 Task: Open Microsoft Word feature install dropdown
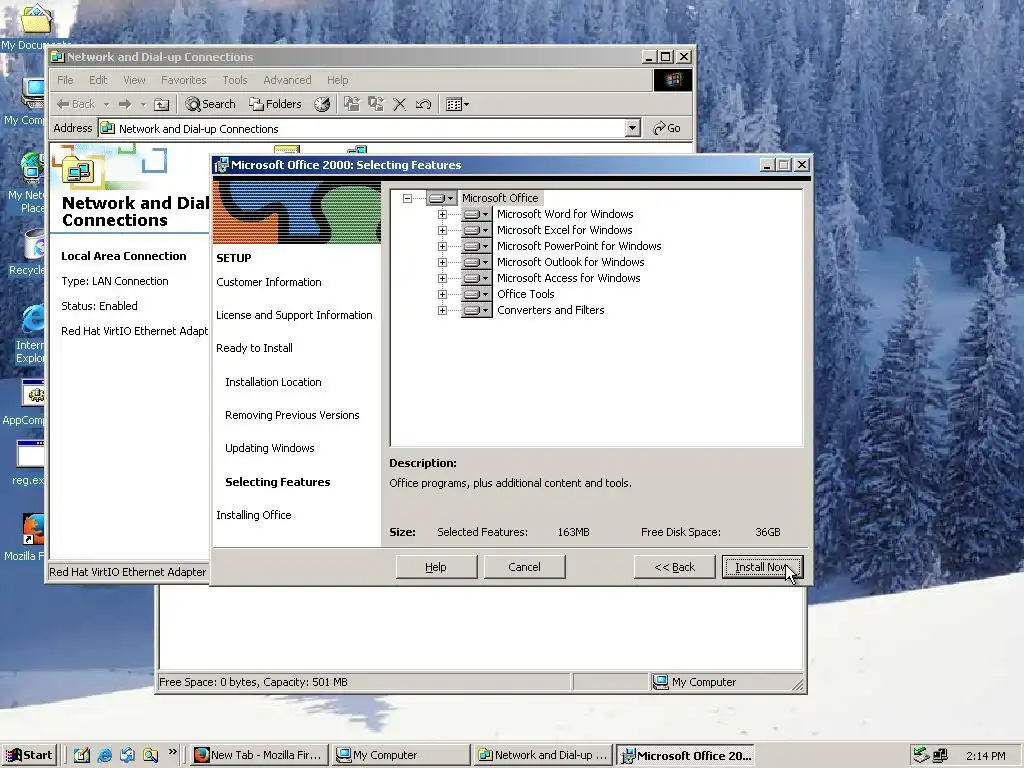477,214
